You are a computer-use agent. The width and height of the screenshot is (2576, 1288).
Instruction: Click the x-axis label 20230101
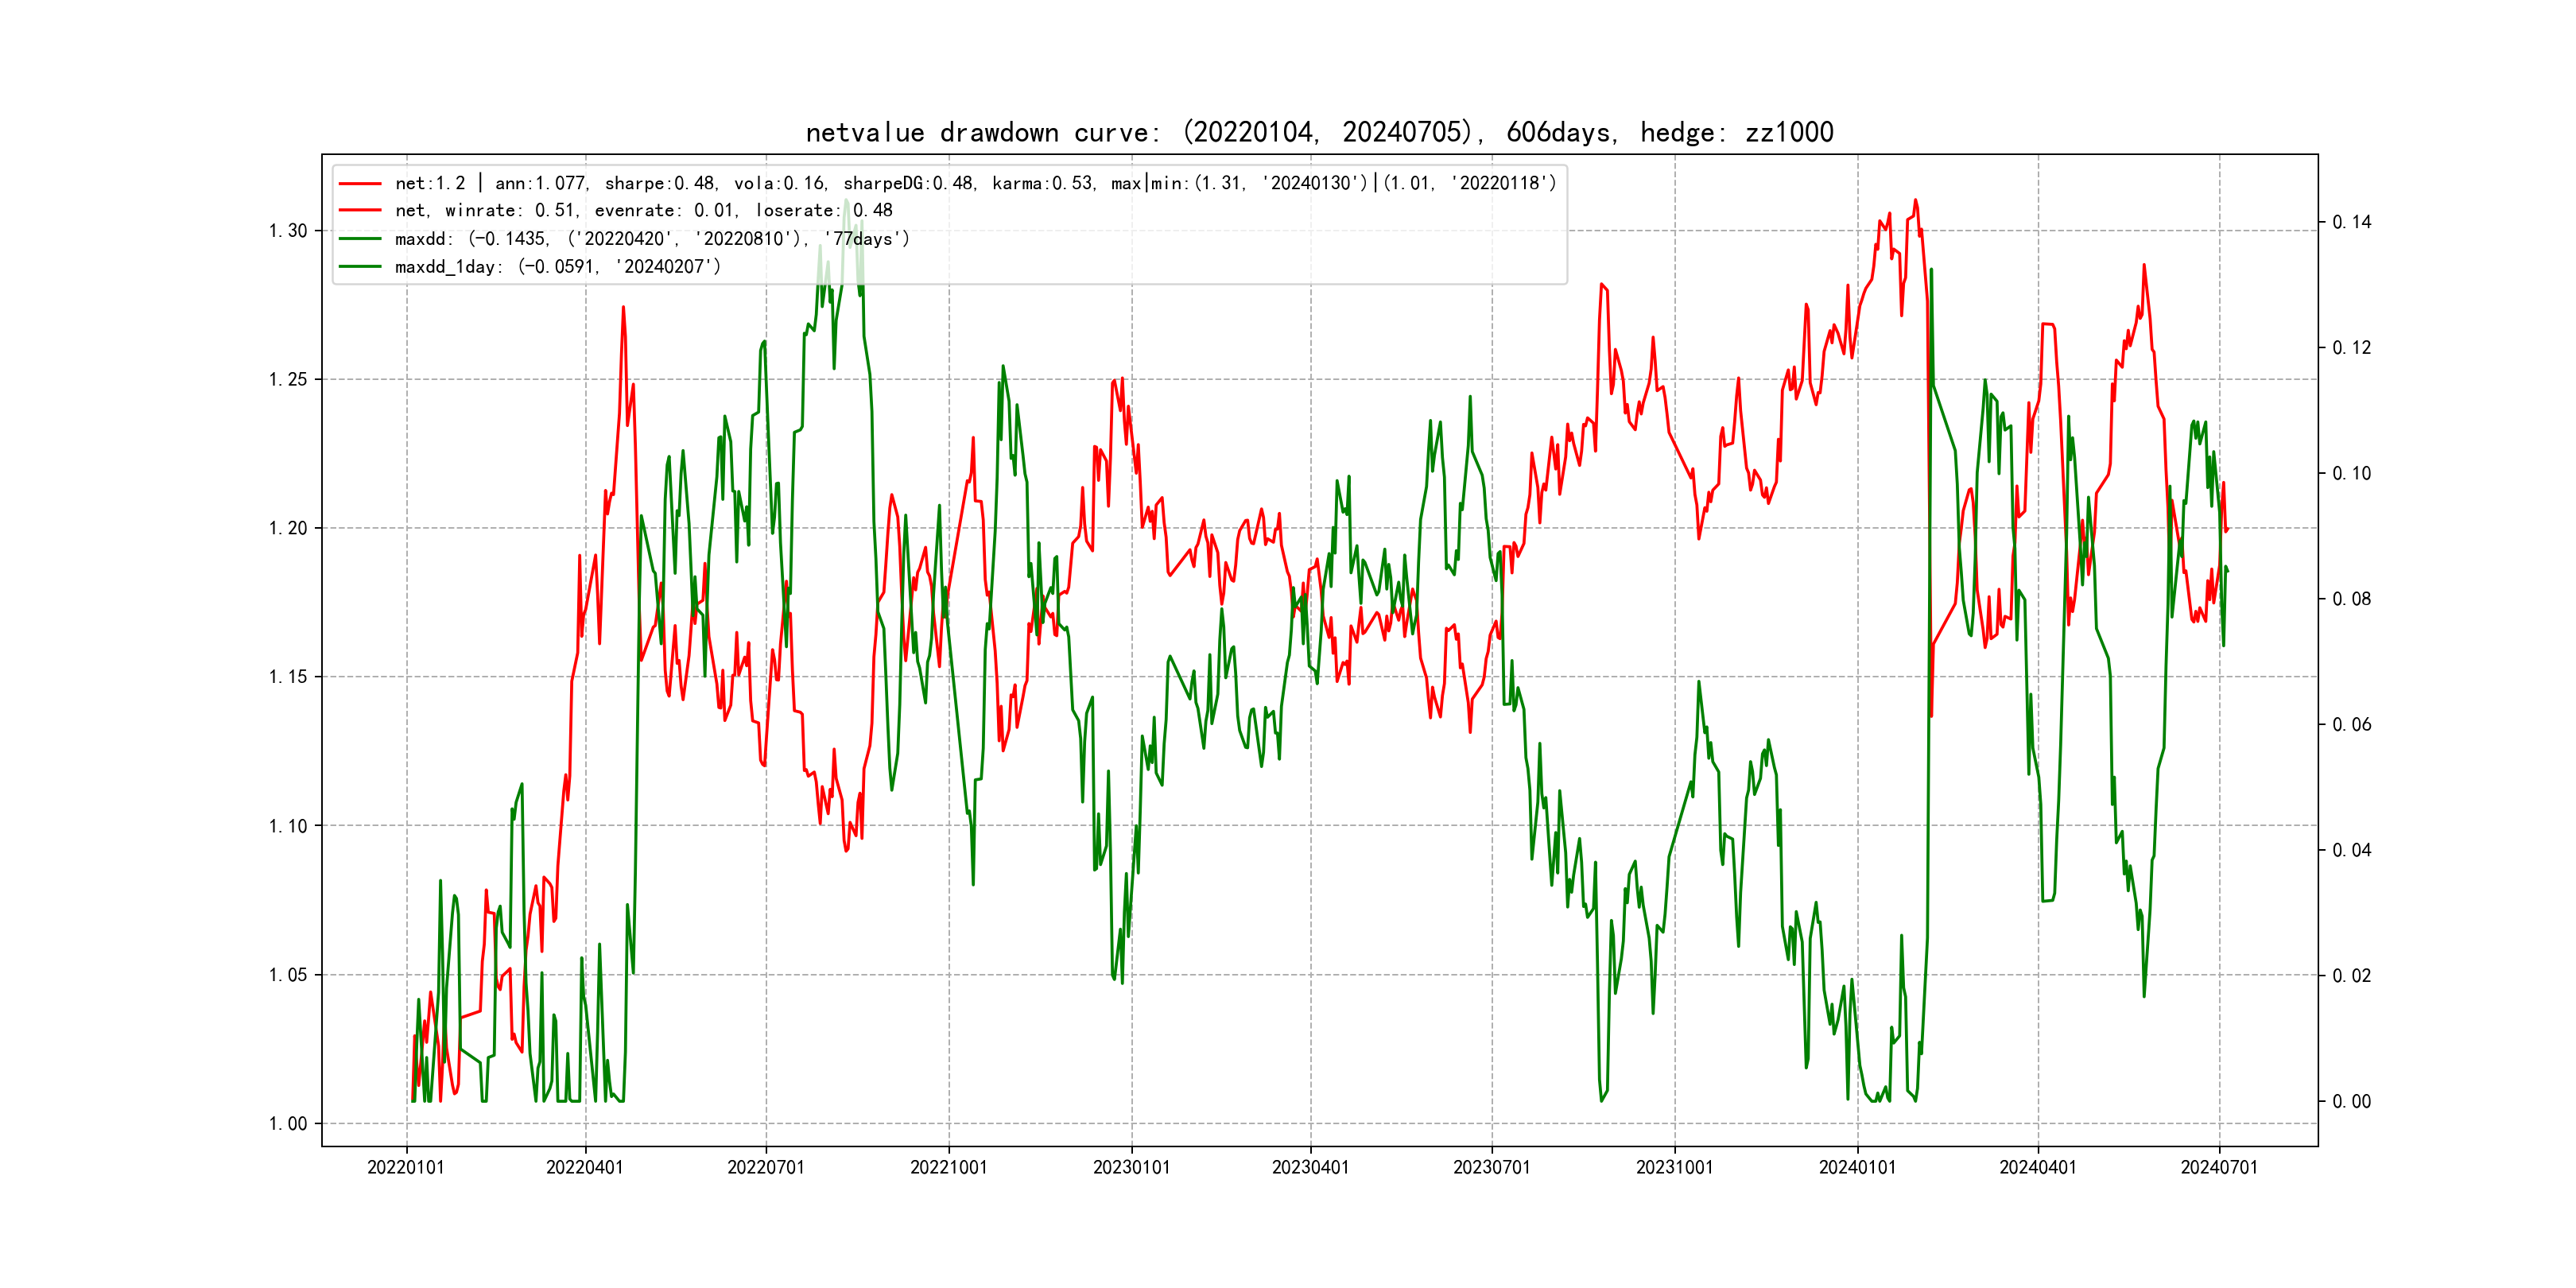1131,1167
